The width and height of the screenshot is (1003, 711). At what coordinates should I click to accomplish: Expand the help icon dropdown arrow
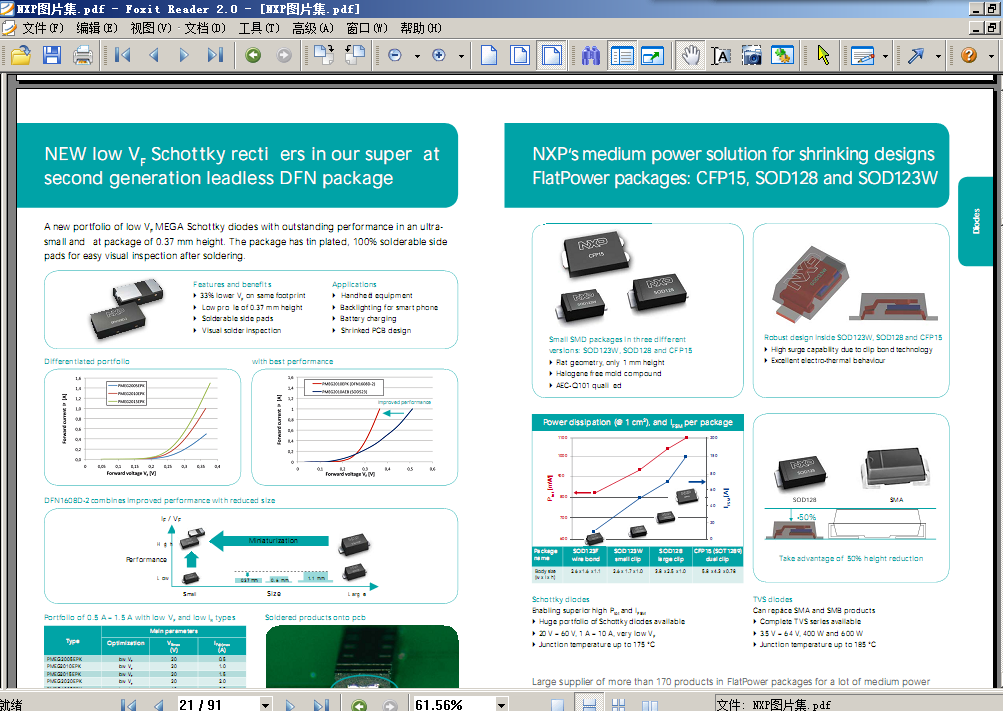coord(991,56)
